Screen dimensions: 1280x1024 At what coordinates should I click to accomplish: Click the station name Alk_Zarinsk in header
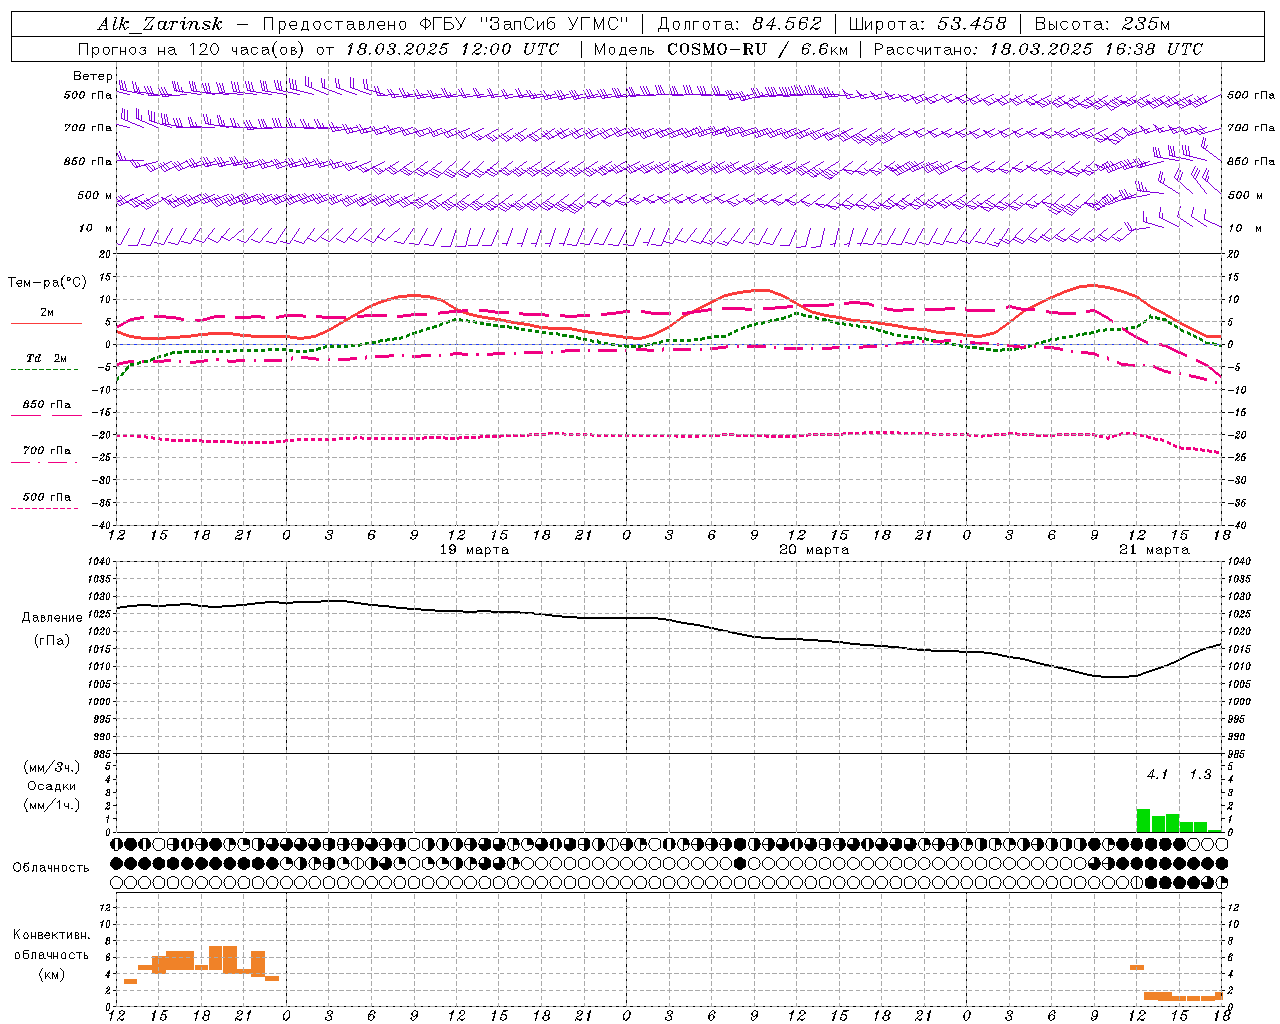[160, 24]
